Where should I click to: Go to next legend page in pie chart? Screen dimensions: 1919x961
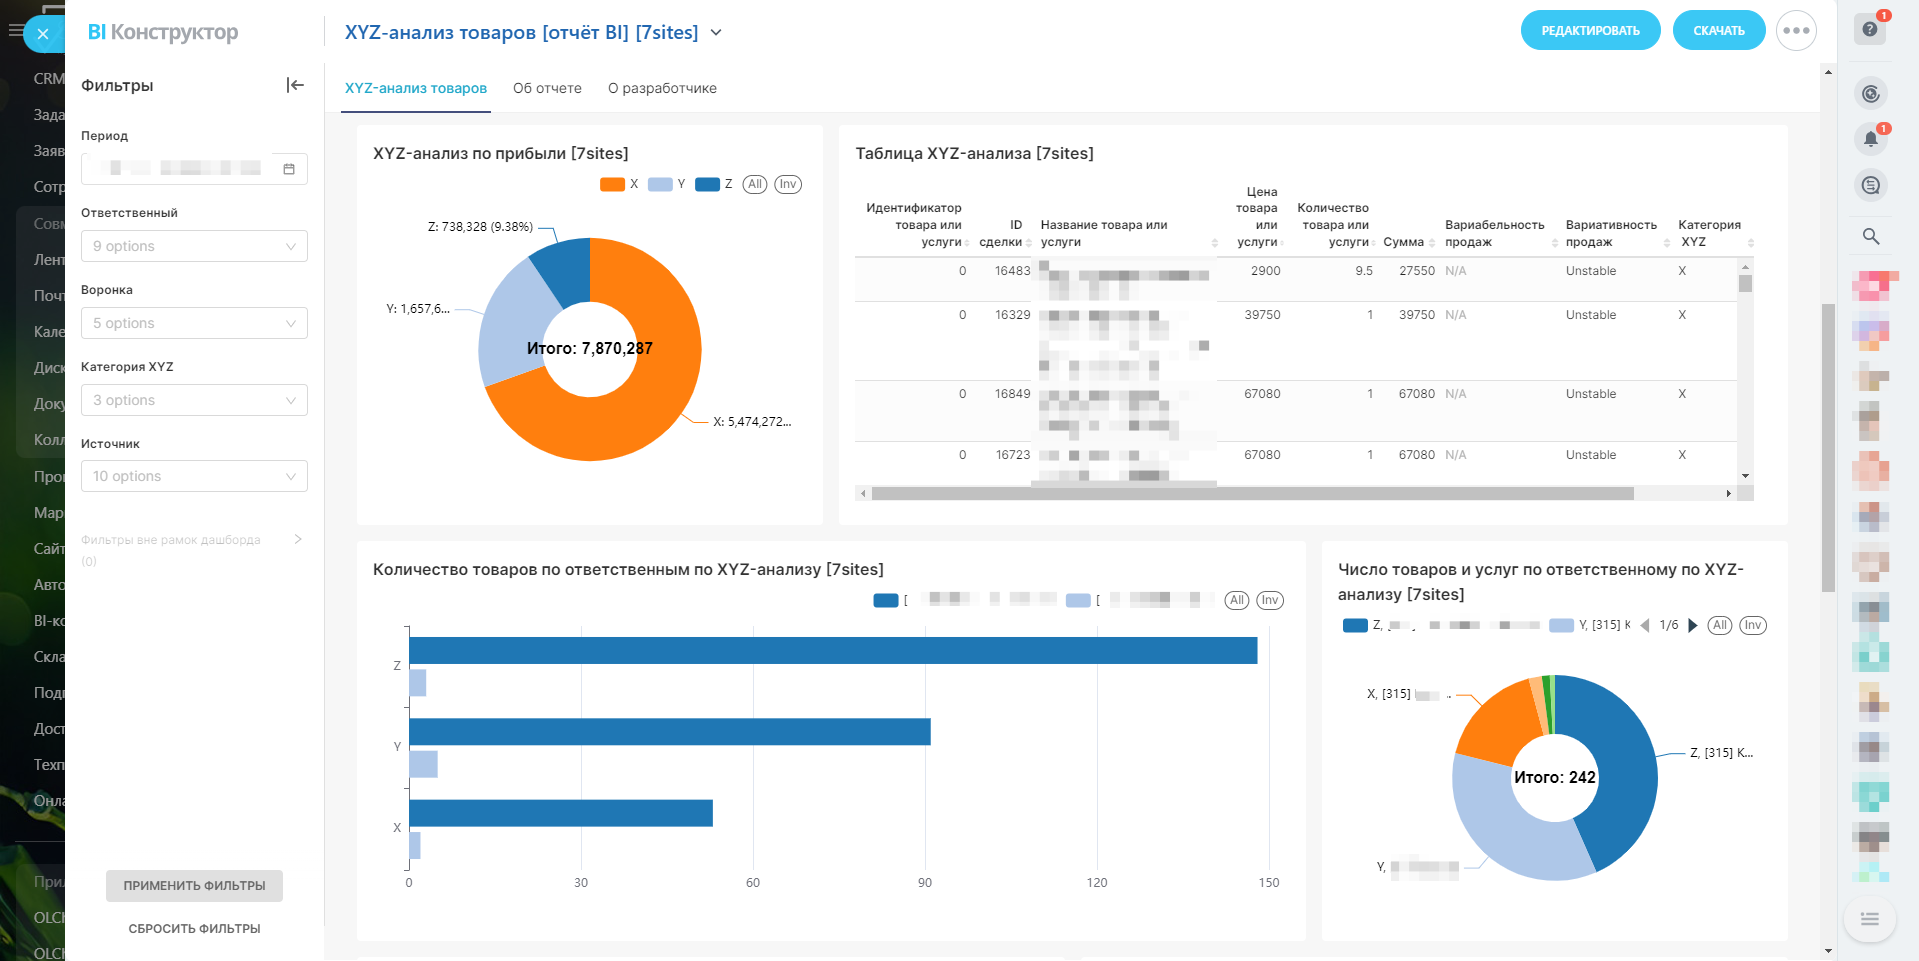point(1693,625)
